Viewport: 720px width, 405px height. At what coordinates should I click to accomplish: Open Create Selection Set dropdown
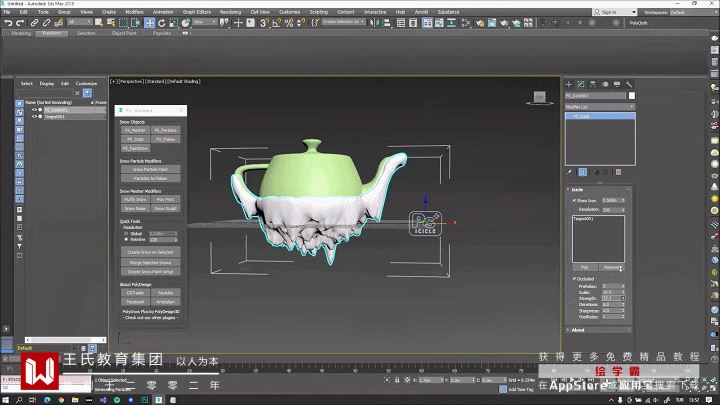pyautogui.click(x=343, y=22)
